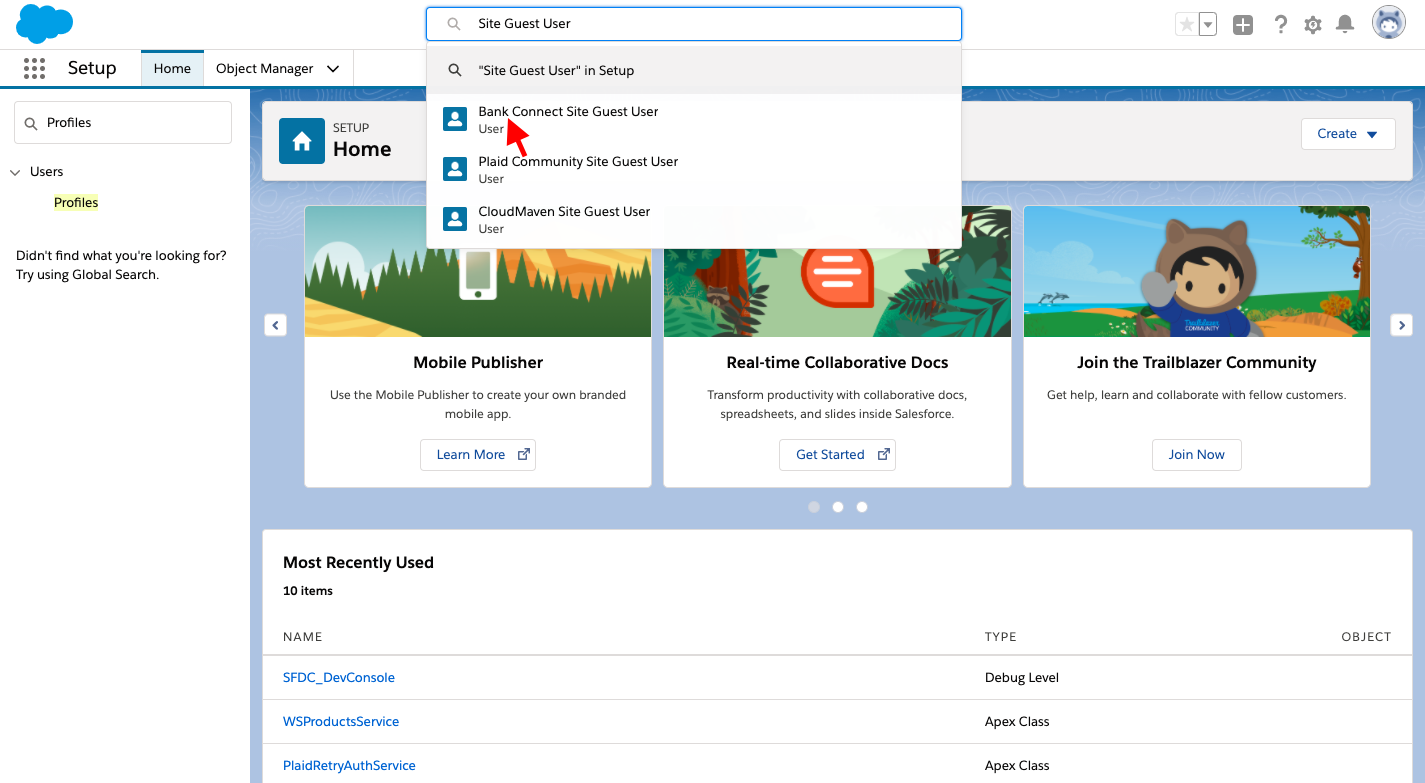The width and height of the screenshot is (1425, 783).
Task: Open the WSProductsService link
Action: coord(341,721)
